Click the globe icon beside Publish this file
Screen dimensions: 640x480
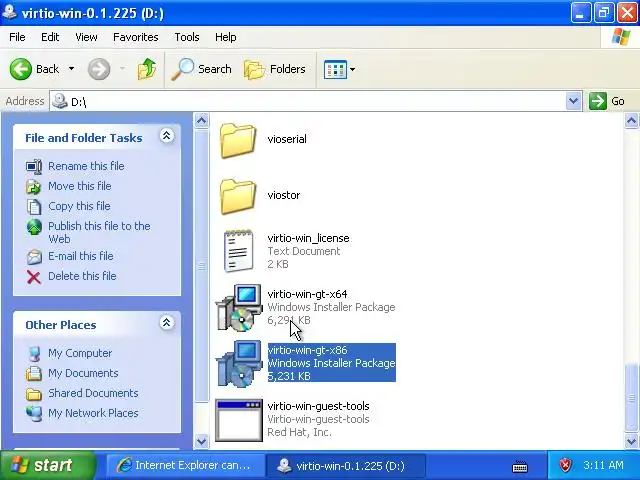(x=34, y=227)
